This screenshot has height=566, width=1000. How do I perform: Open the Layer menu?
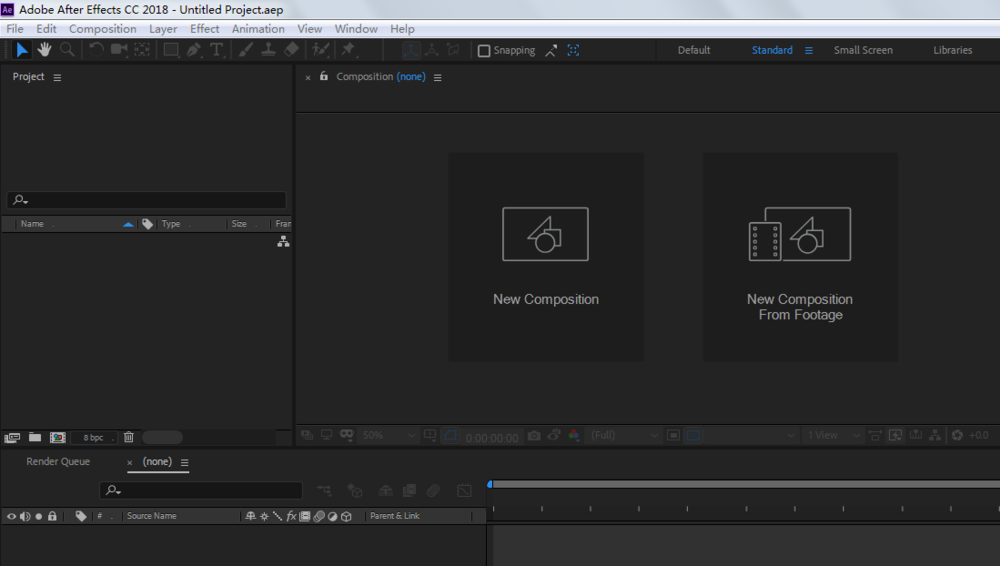click(163, 29)
